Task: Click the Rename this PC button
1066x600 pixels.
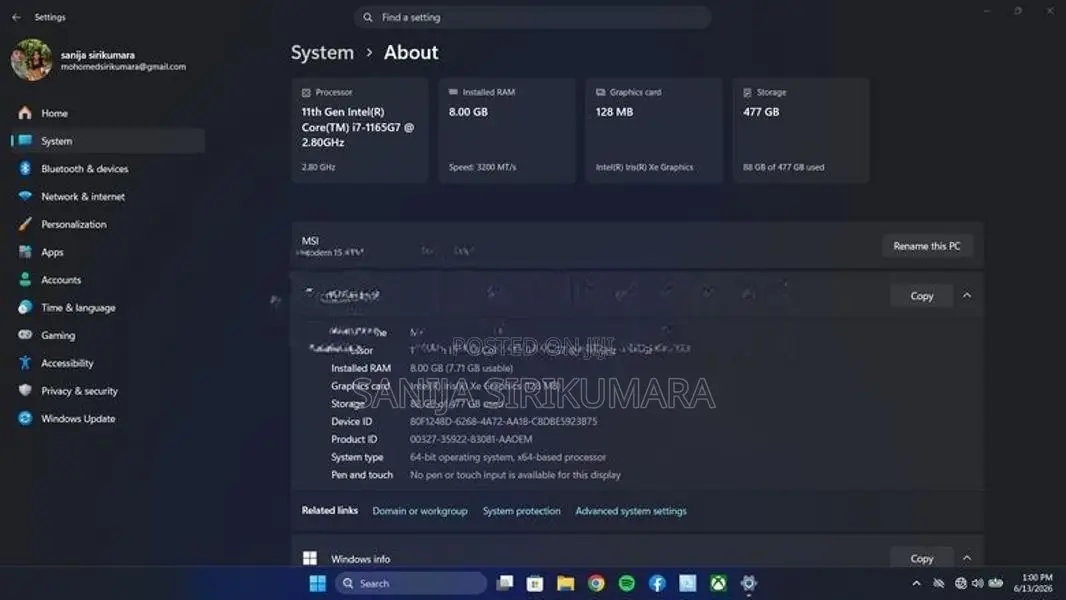Action: 927,246
